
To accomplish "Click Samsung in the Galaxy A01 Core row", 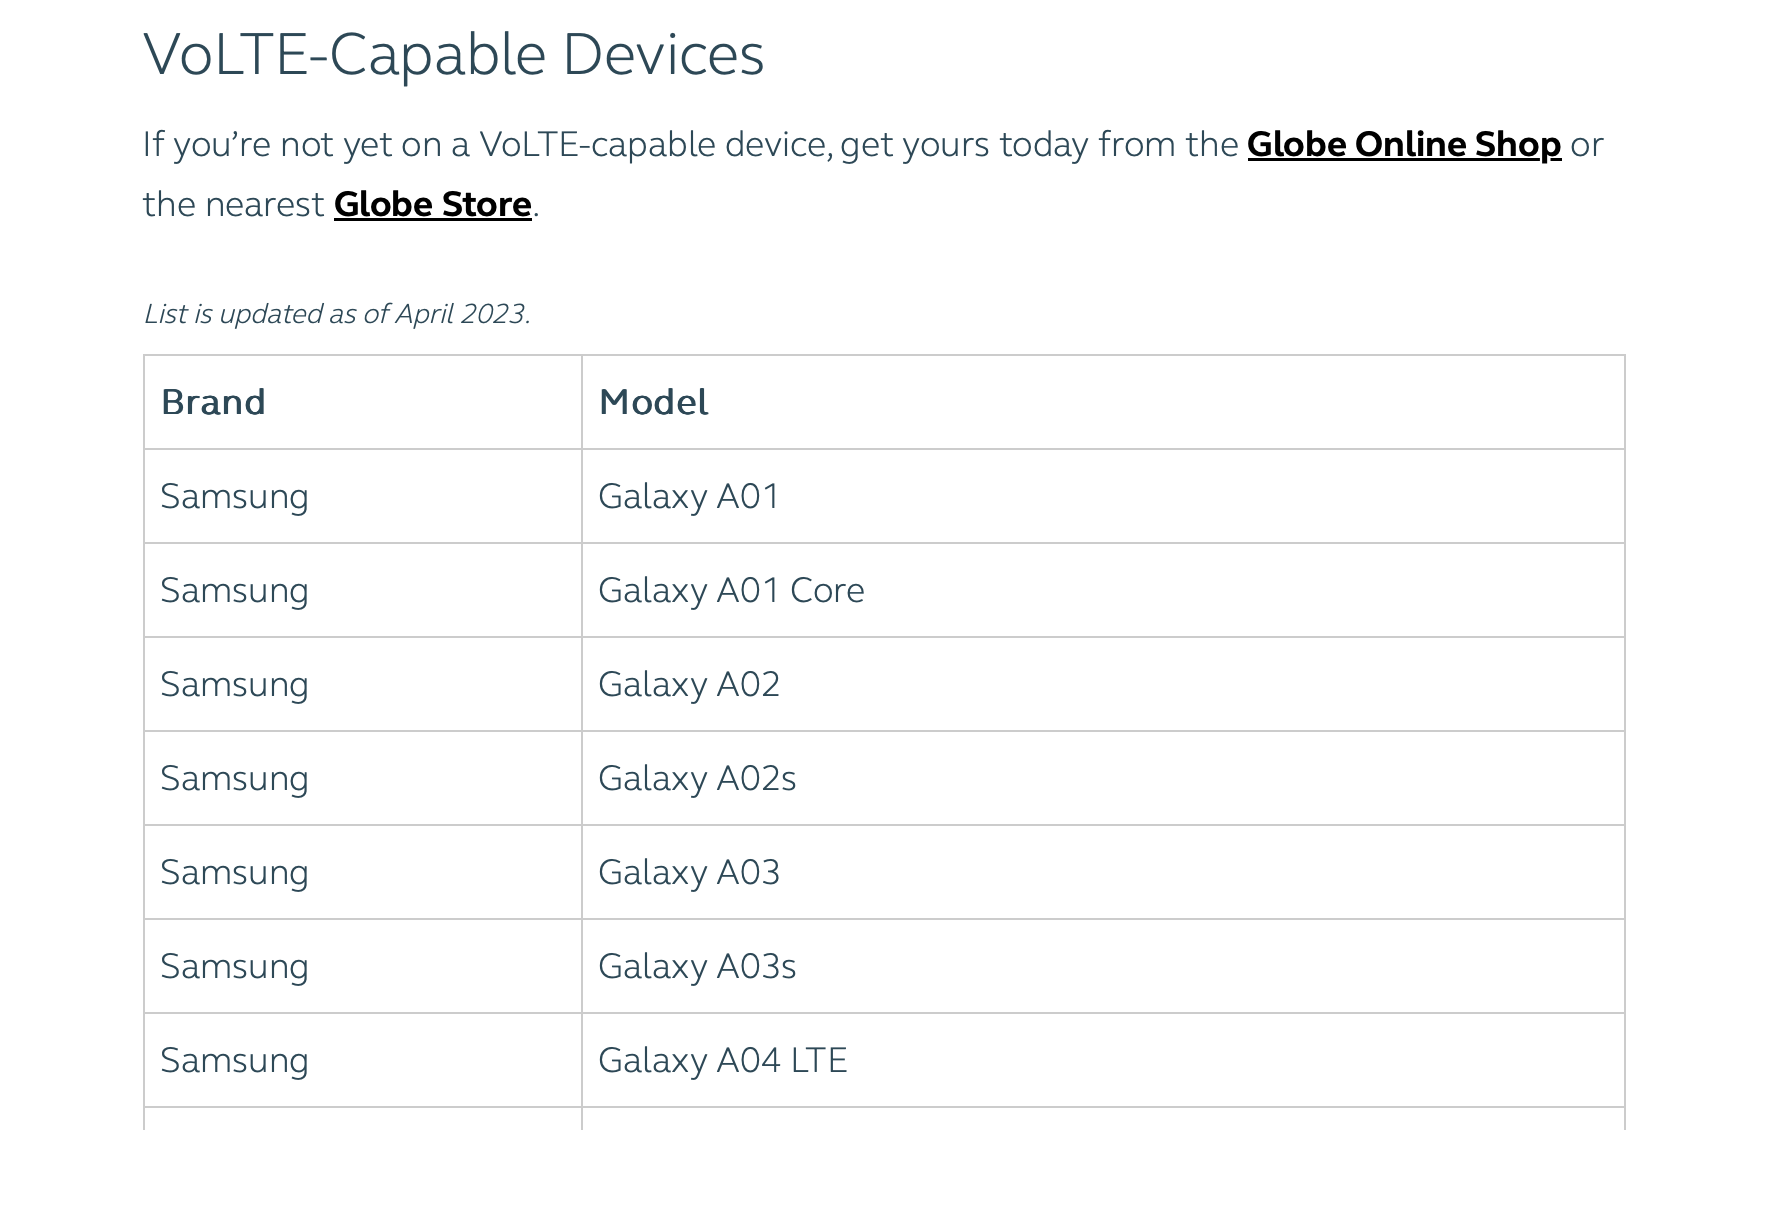I will point(234,591).
